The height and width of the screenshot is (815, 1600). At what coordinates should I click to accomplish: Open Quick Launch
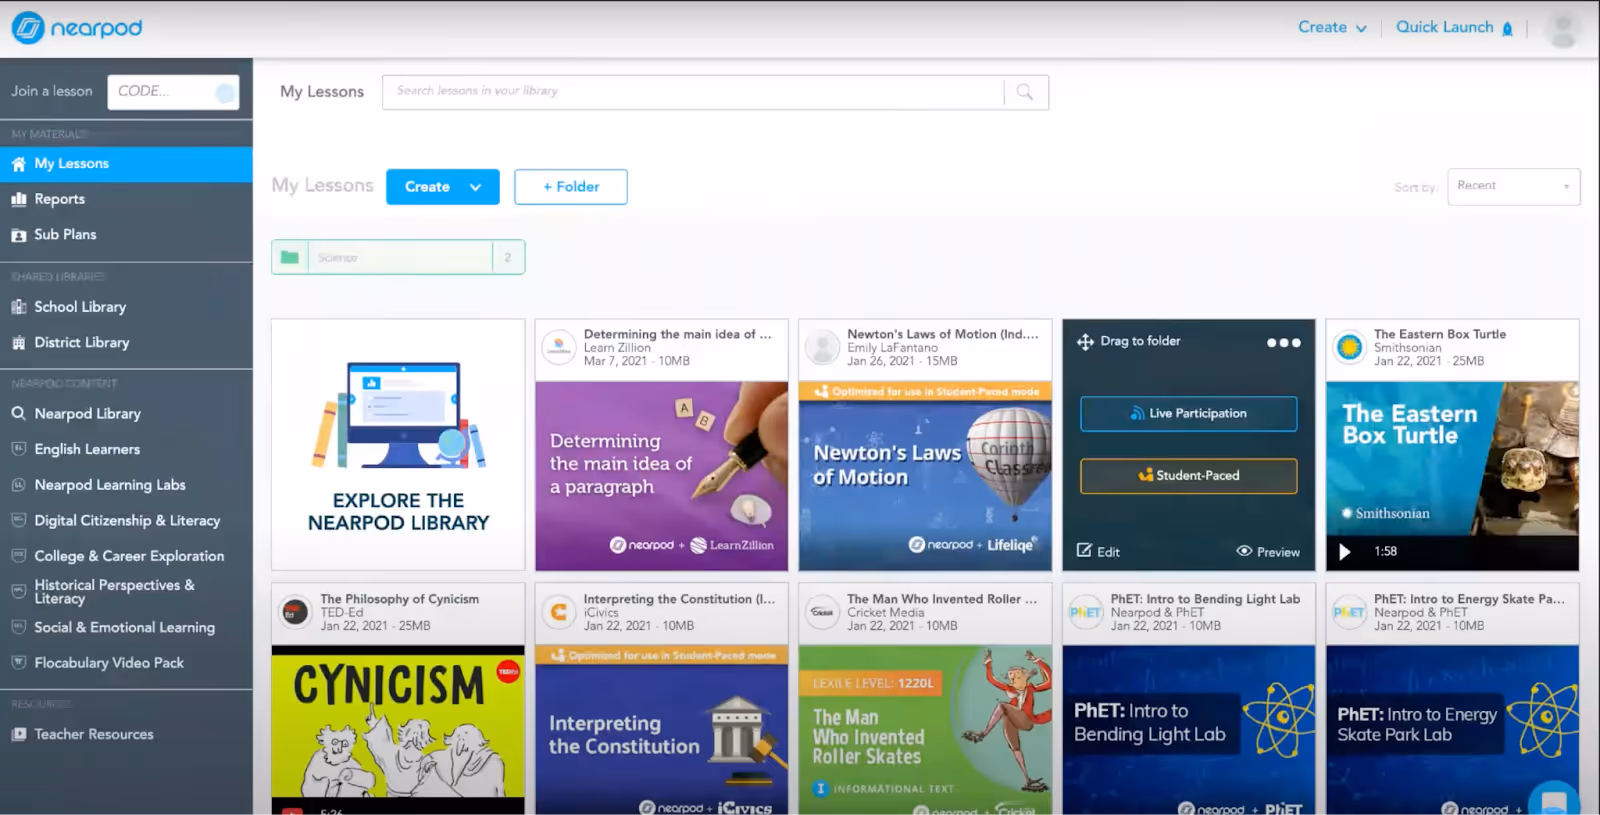(1455, 27)
